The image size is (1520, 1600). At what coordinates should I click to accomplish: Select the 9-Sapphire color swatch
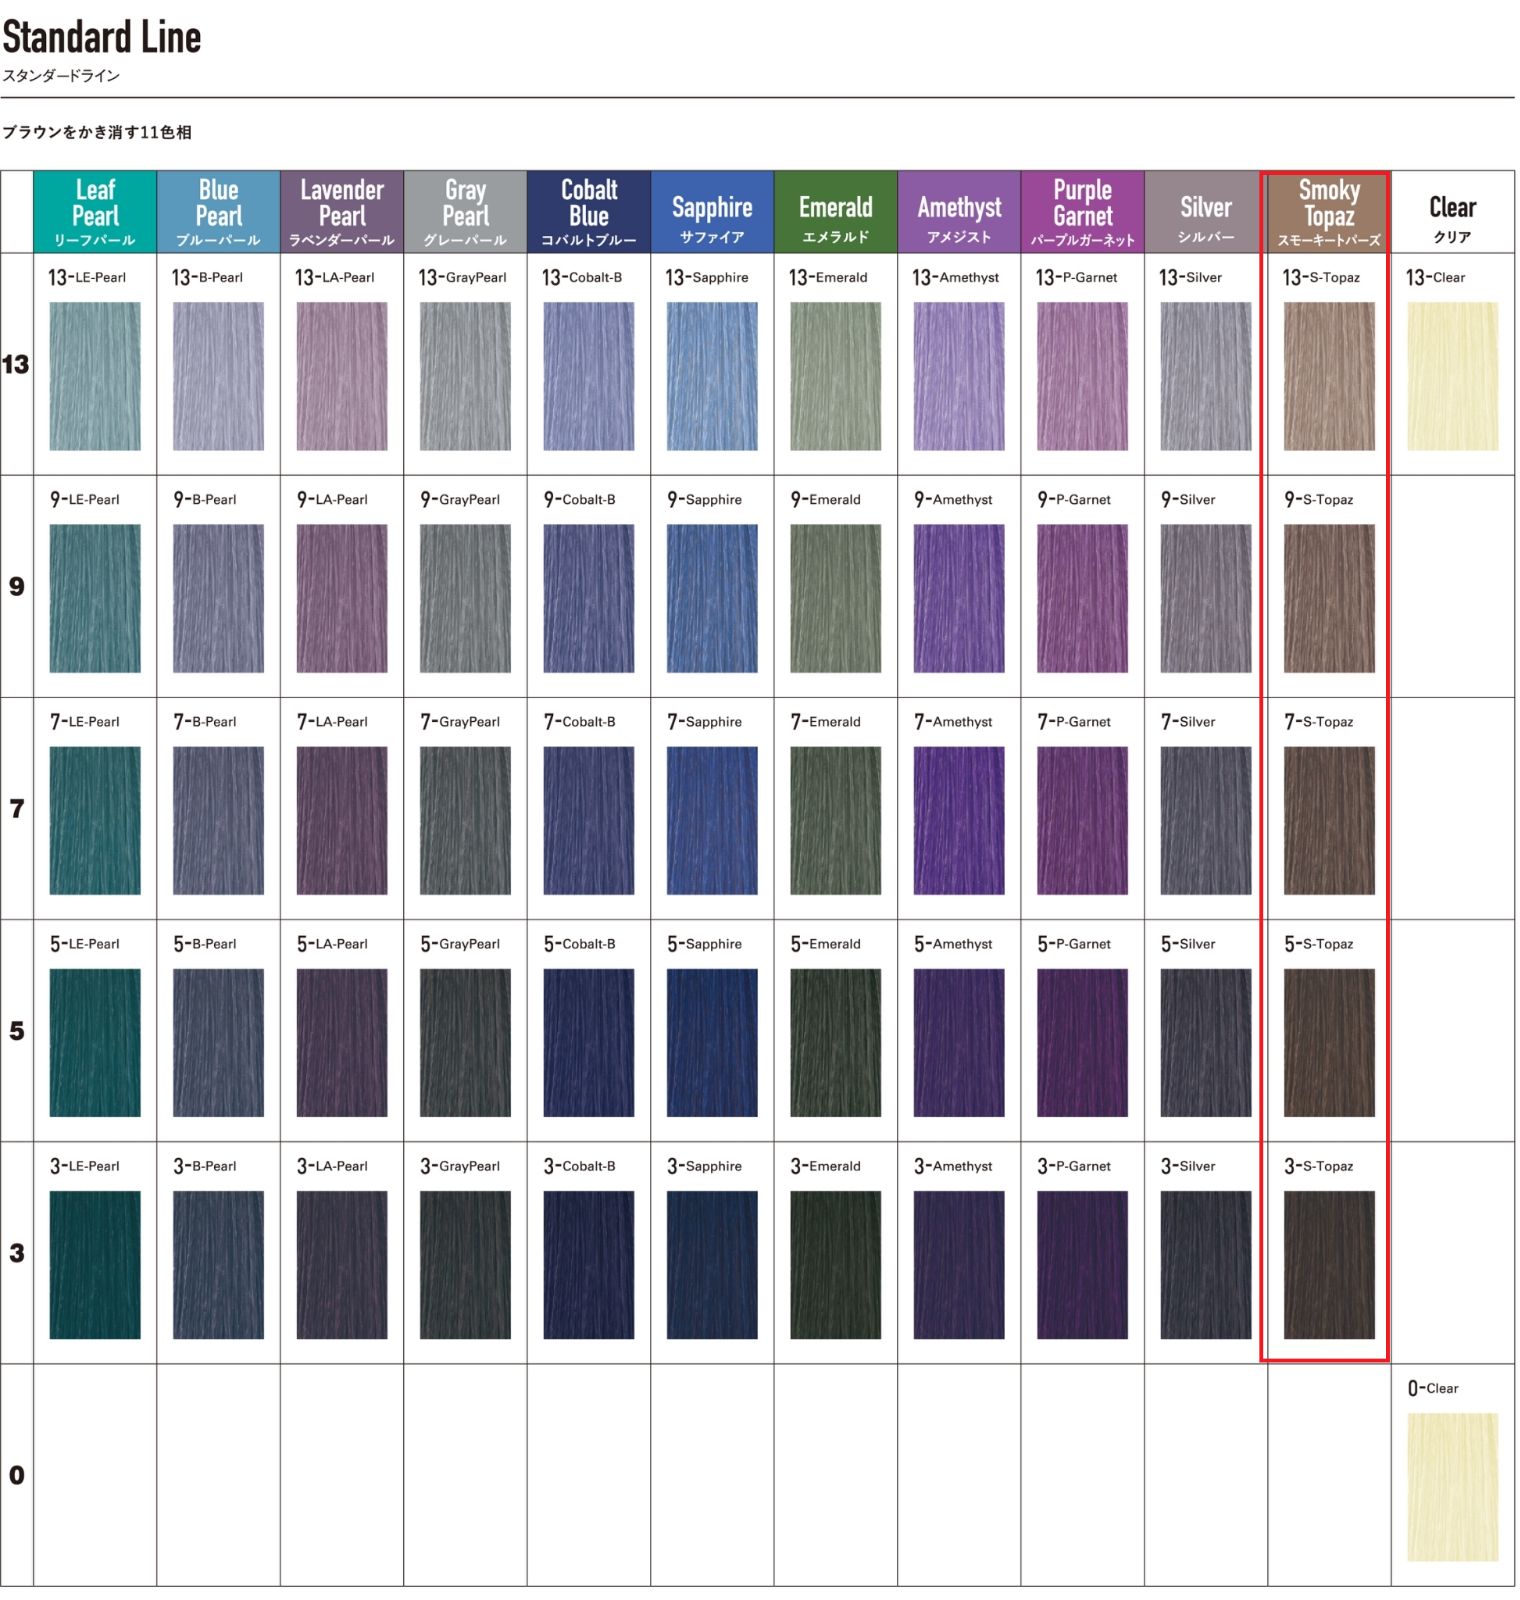[x=712, y=598]
